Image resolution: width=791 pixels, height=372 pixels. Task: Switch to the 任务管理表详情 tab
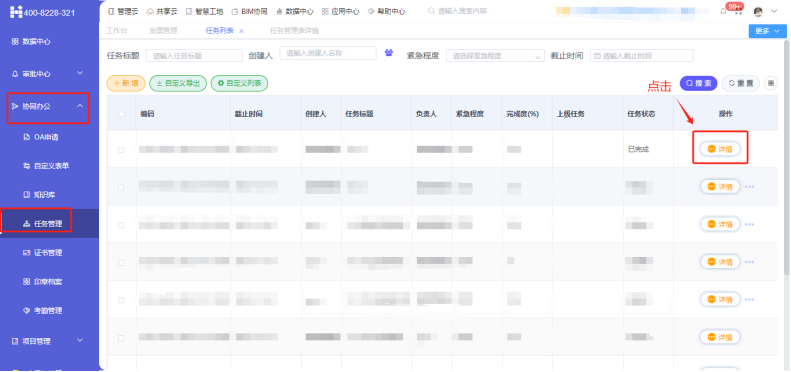click(x=295, y=31)
